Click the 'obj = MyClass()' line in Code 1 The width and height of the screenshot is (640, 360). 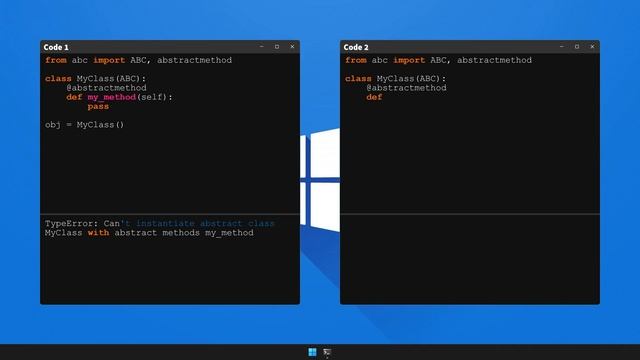84,125
